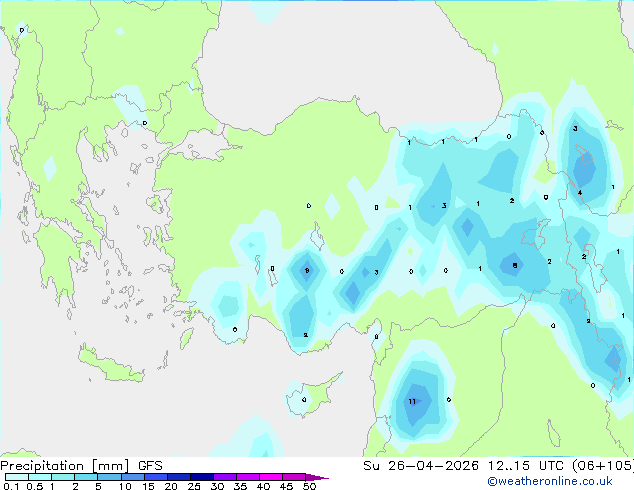
Task: Select the 30–35 mm purple legend swatch
Action: tap(225, 477)
